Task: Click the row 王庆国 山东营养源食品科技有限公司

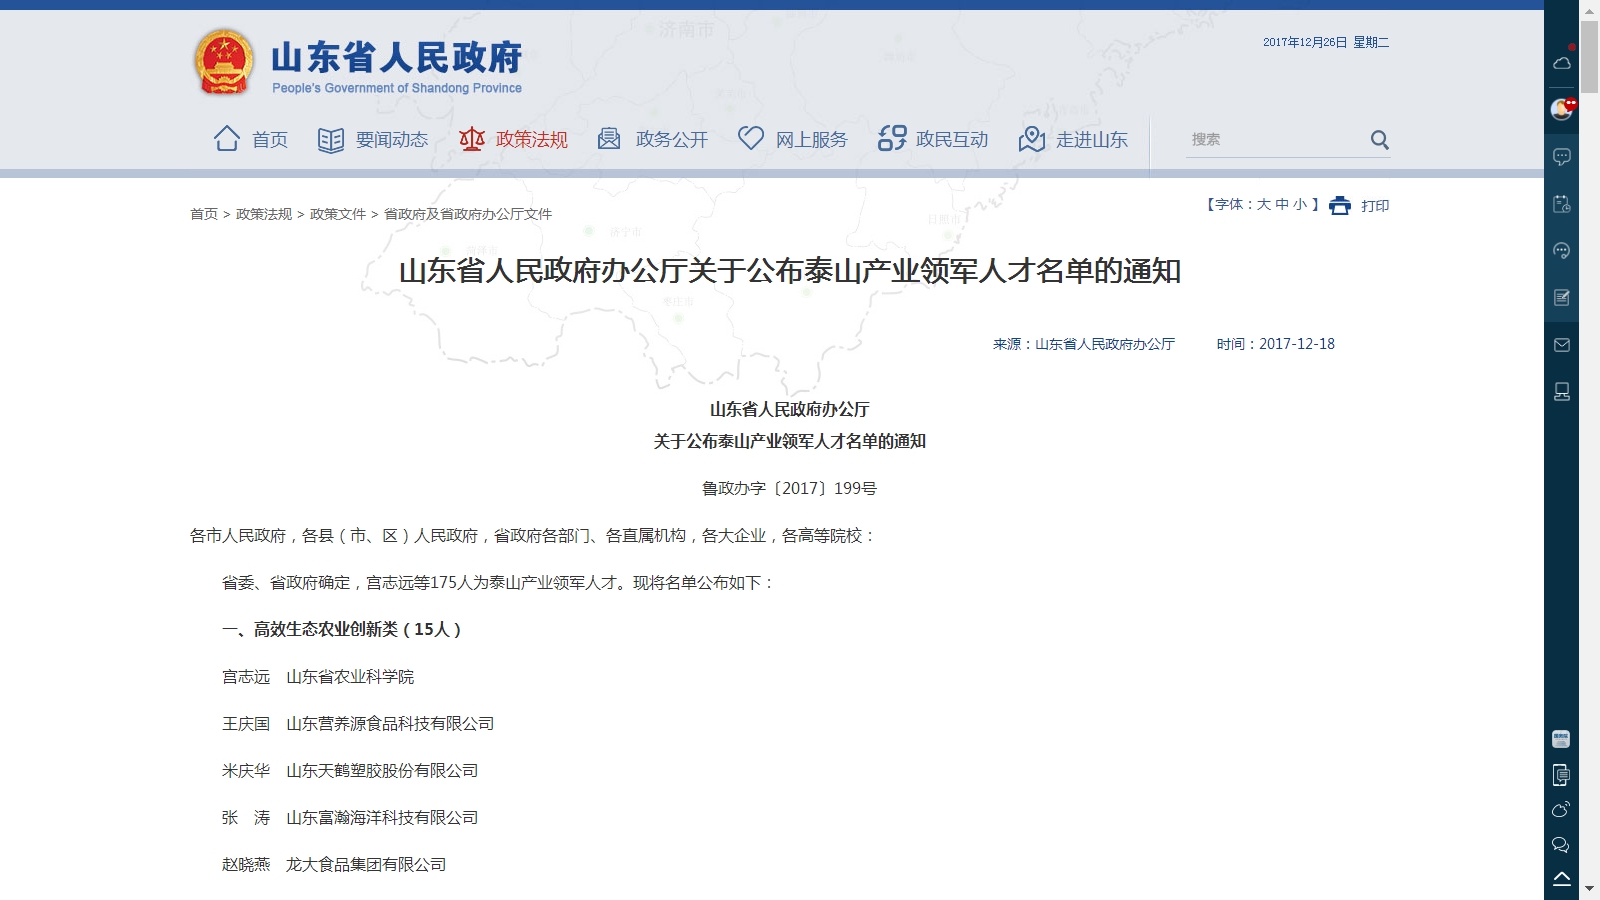Action: tap(358, 724)
